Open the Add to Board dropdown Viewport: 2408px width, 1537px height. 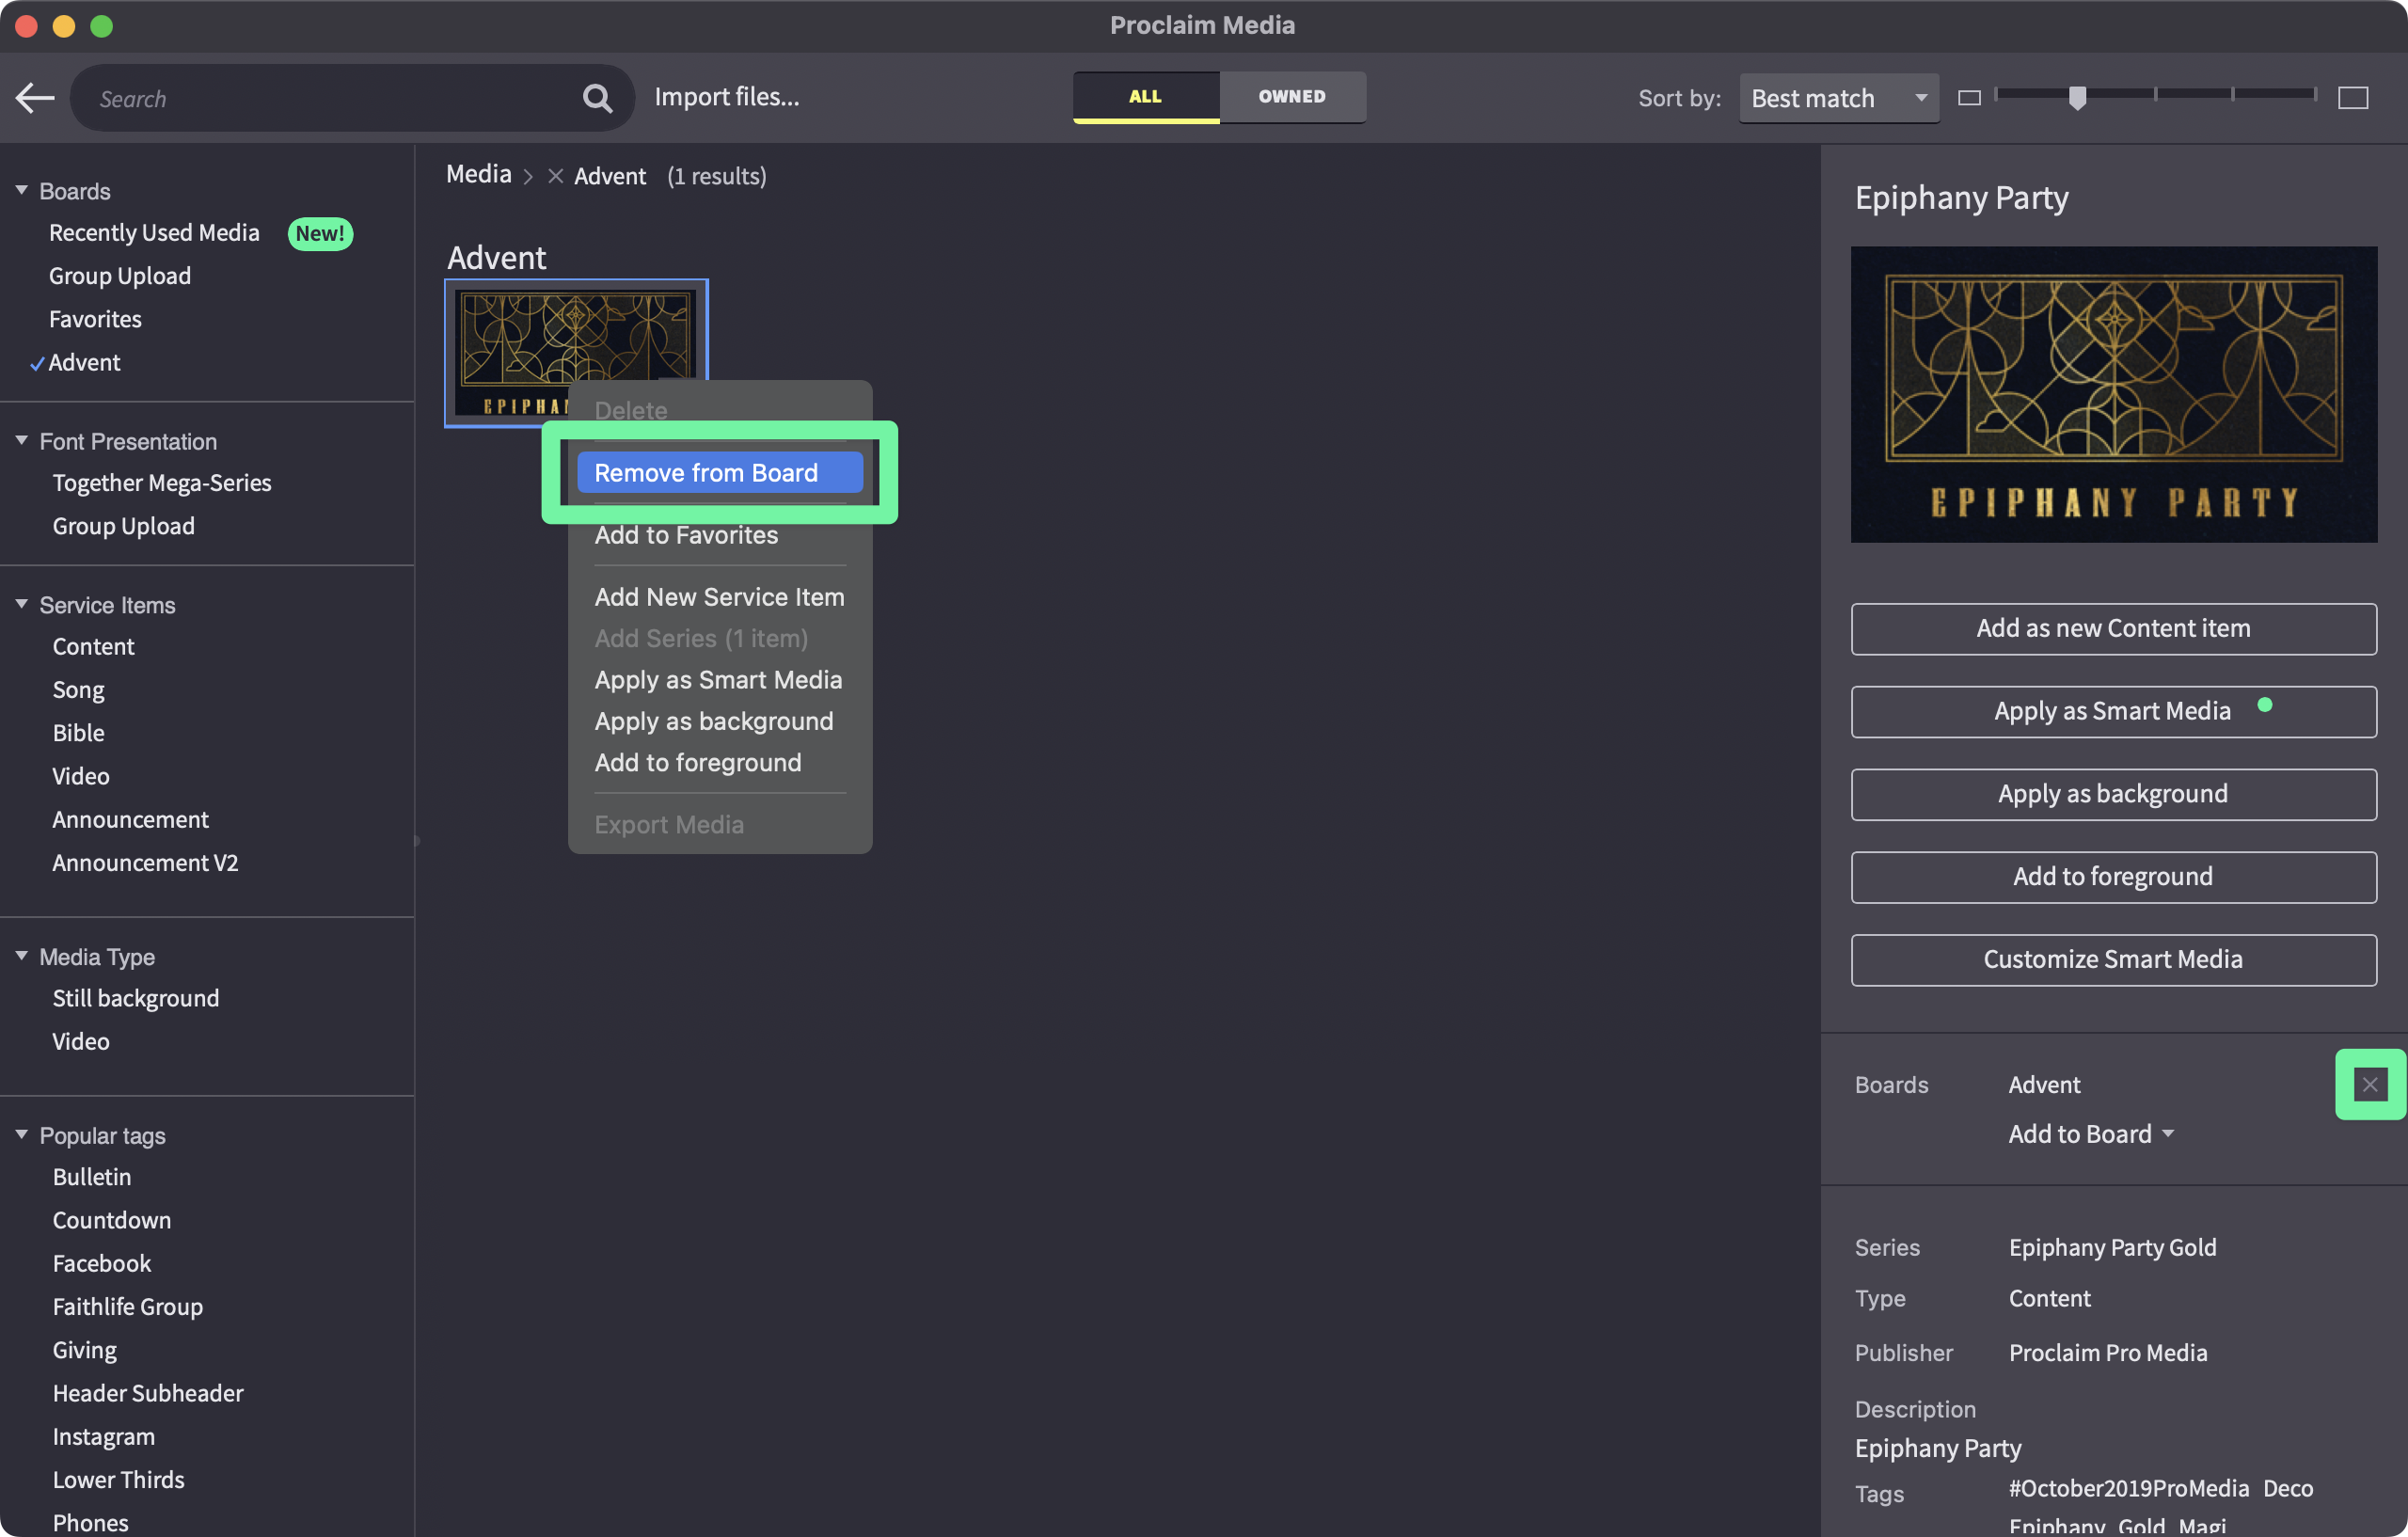point(2091,1133)
